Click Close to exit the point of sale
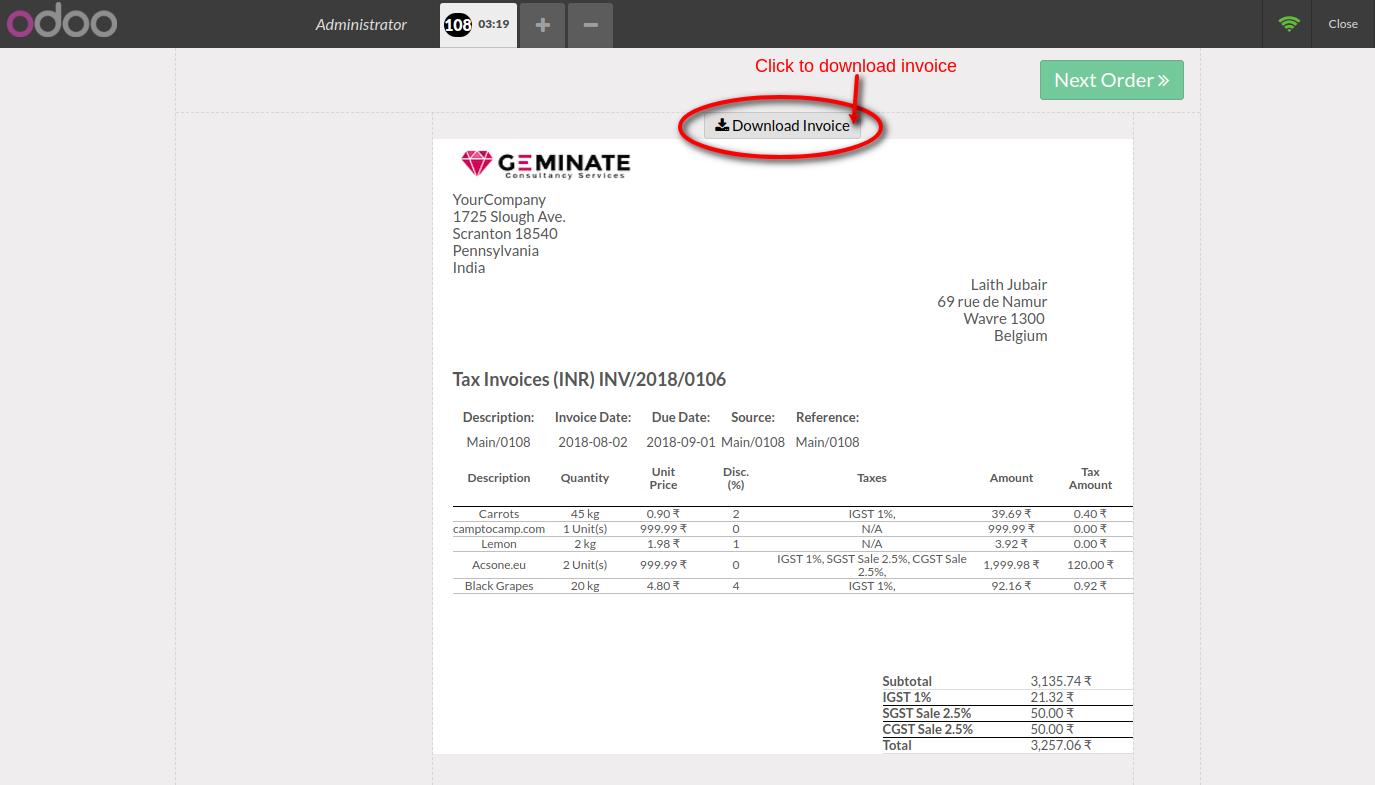Screen dimensions: 1375x785 coord(1343,23)
